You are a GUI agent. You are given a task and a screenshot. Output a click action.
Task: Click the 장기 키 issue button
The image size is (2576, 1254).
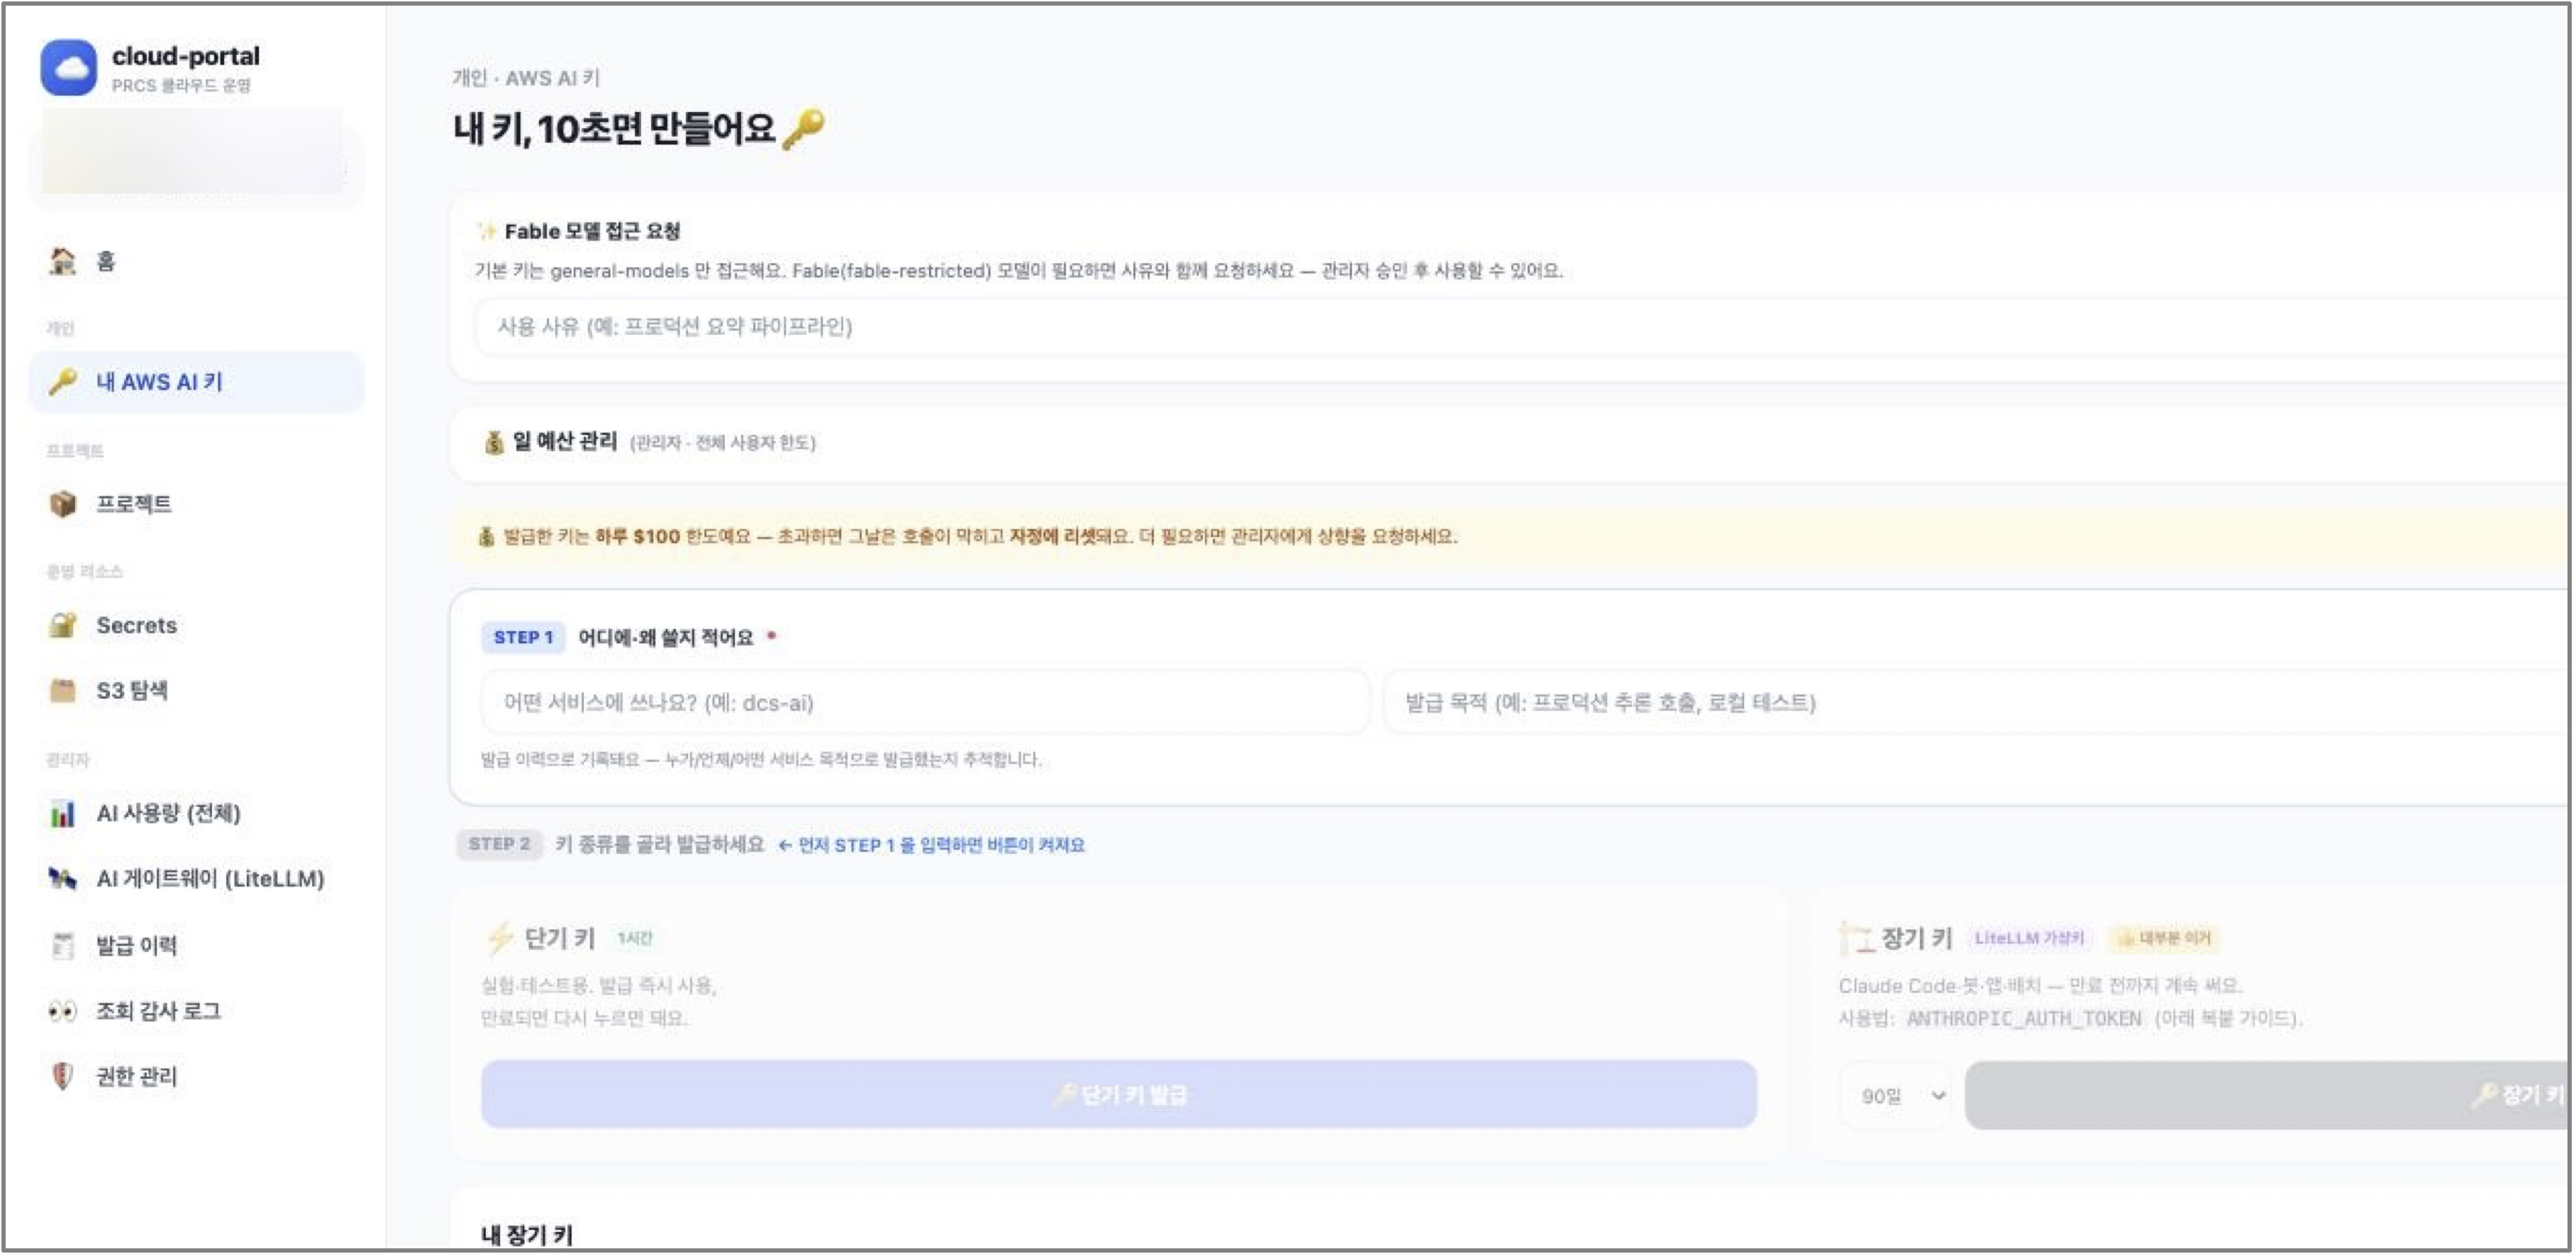2268,1096
